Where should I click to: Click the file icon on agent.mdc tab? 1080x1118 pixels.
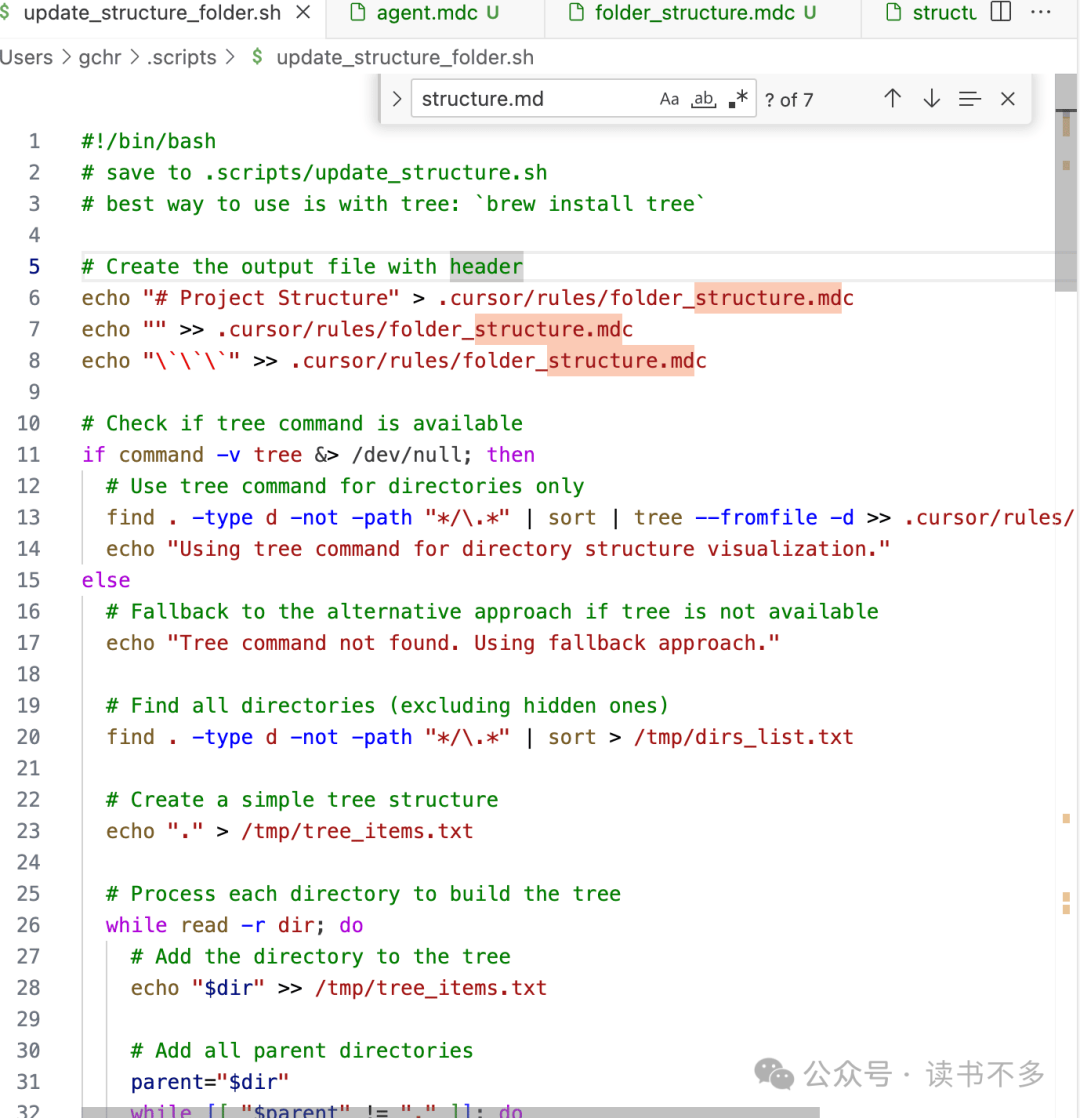357,13
